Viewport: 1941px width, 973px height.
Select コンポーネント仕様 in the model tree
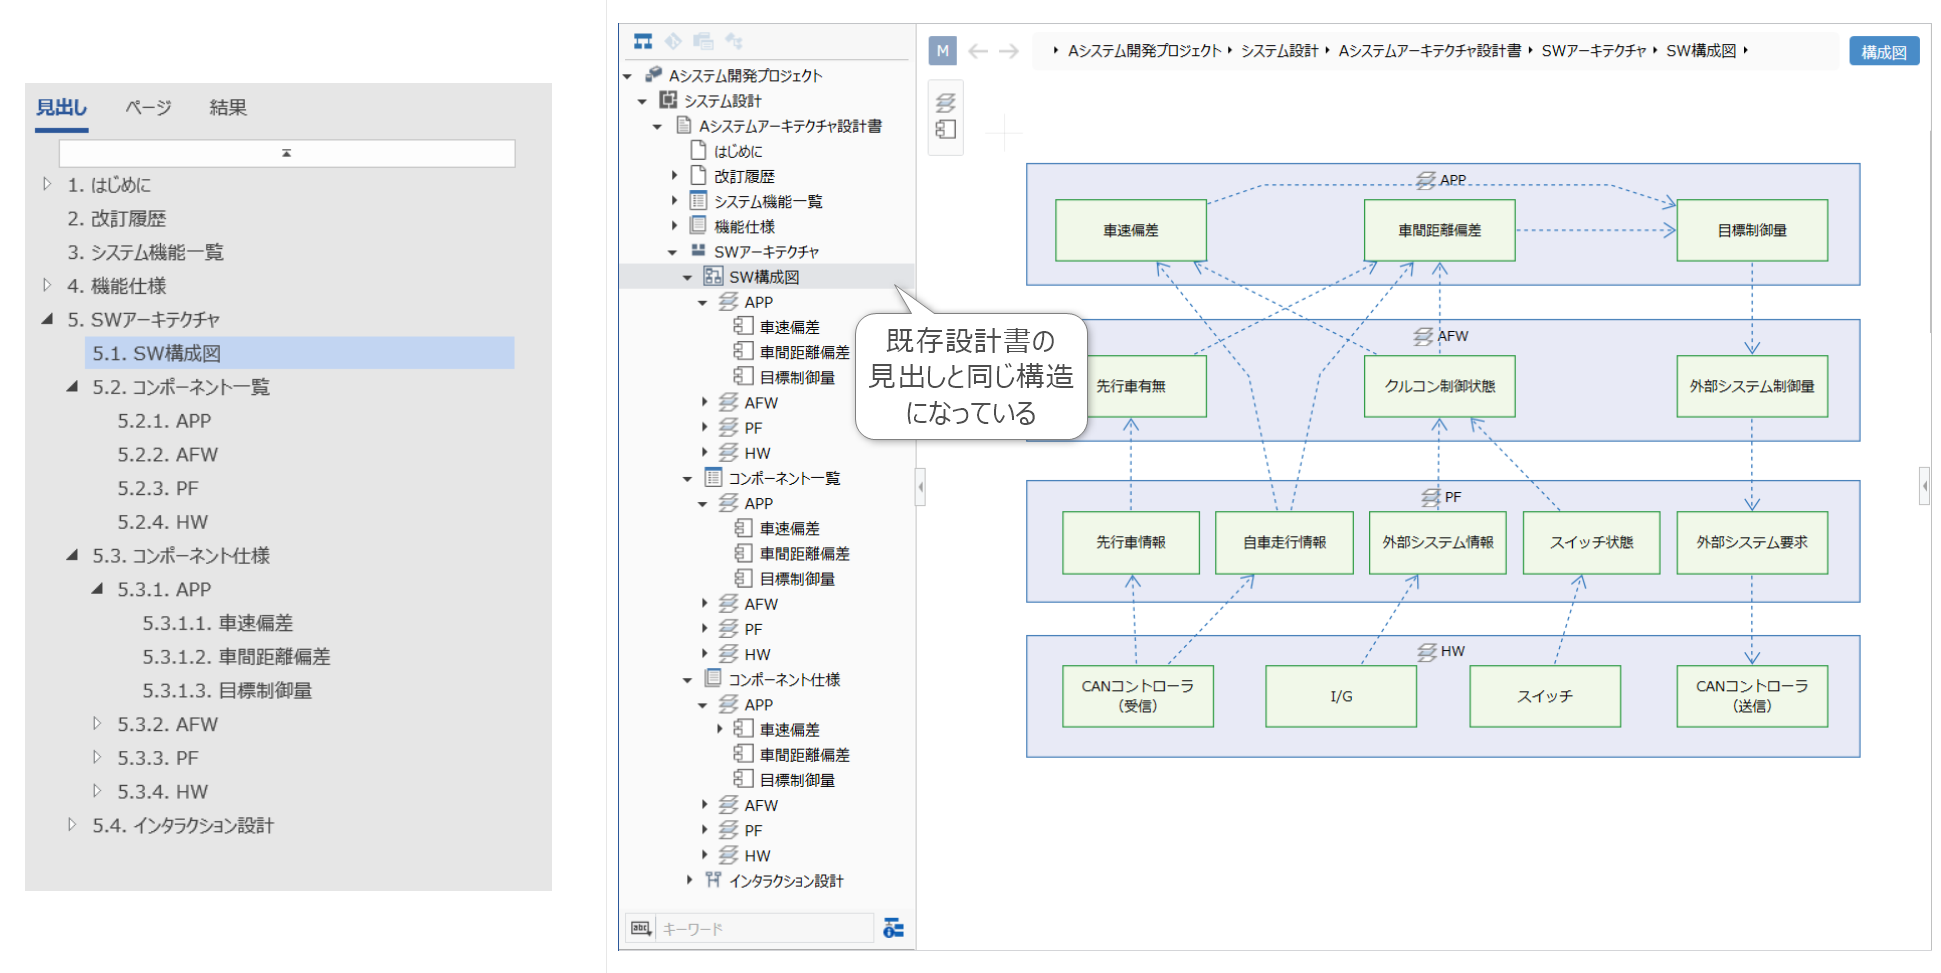(x=784, y=679)
